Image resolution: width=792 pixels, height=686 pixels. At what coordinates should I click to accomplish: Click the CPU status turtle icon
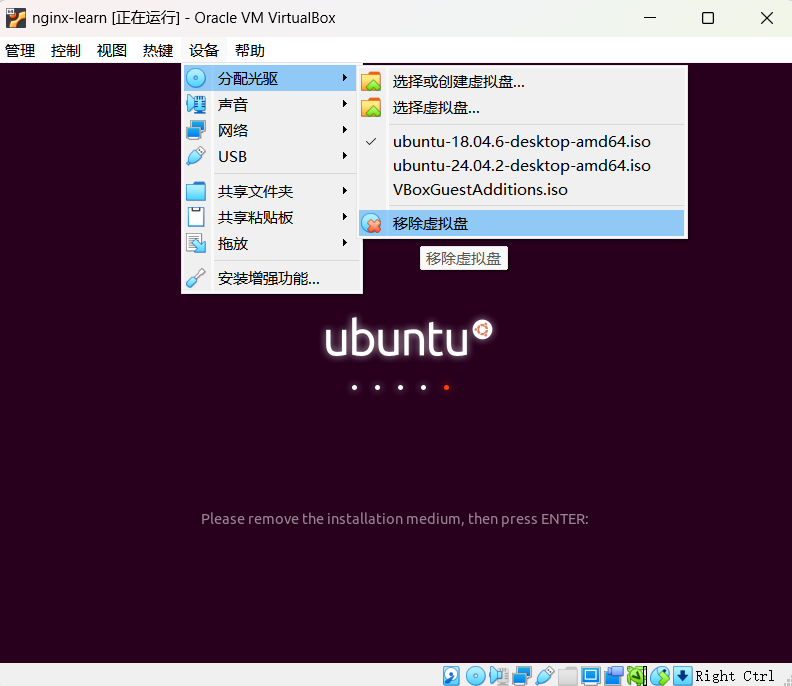click(x=636, y=675)
